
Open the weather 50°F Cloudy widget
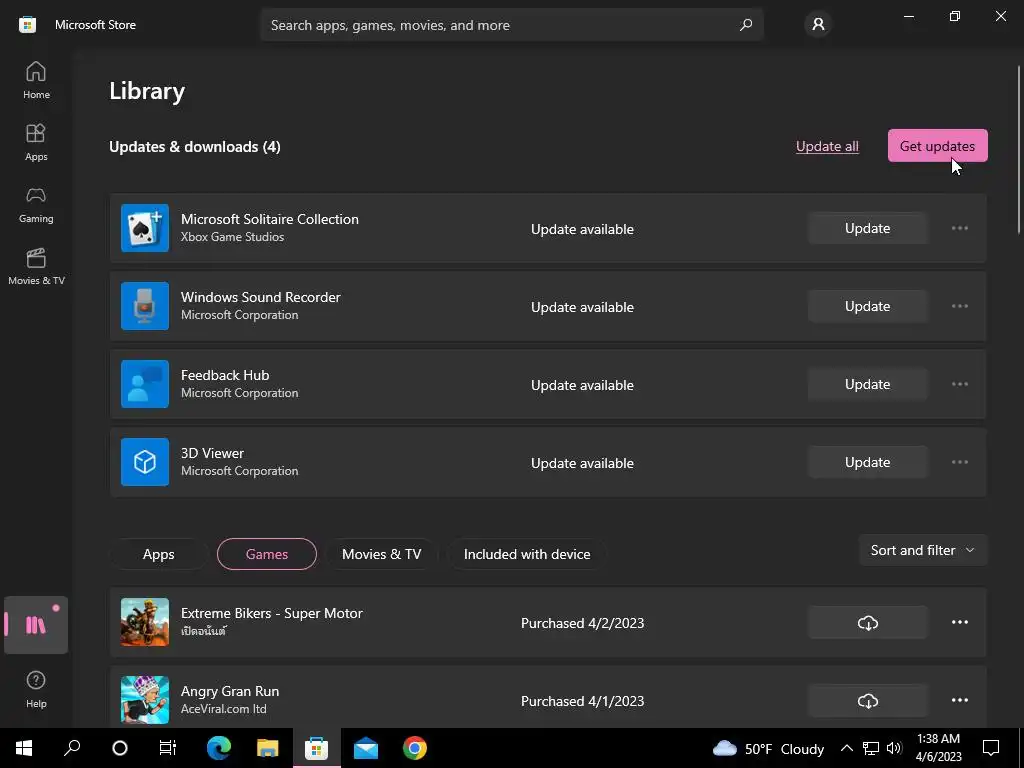[768, 748]
